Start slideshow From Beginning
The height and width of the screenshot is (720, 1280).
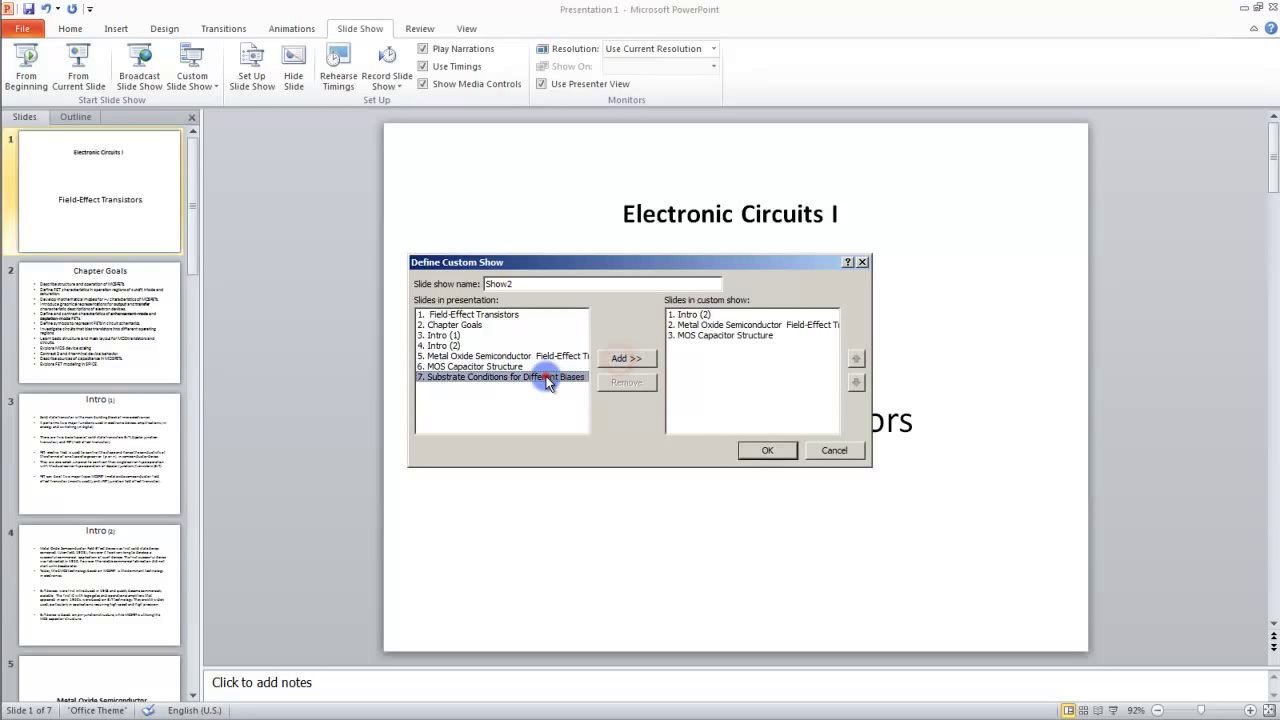point(26,67)
